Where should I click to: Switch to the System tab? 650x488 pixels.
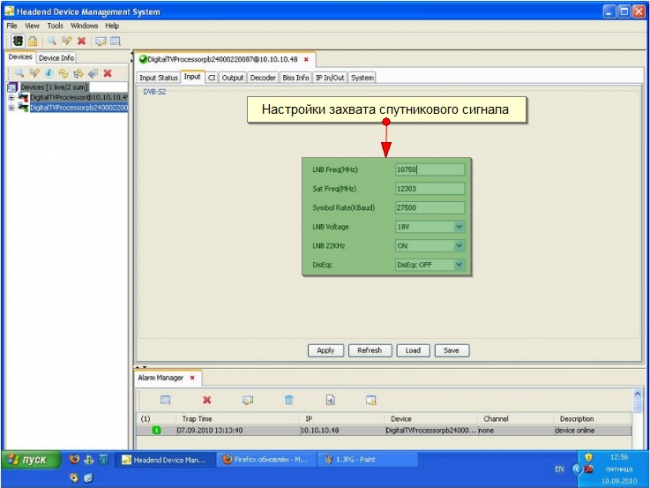pos(362,78)
